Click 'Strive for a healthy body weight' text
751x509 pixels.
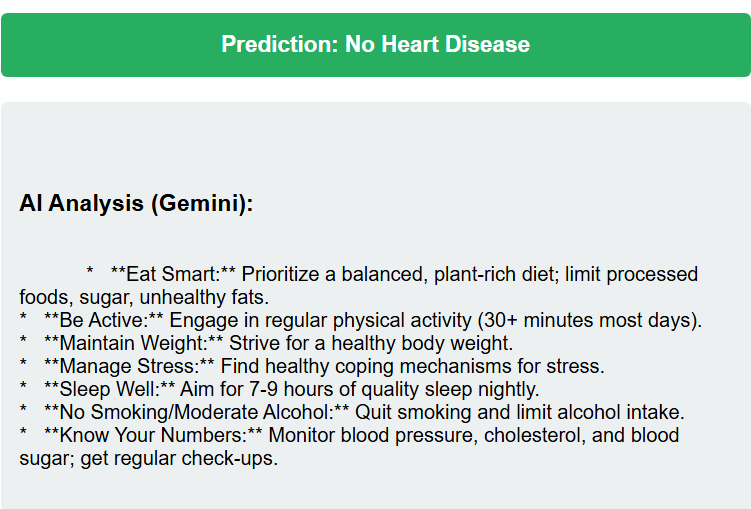369,343
